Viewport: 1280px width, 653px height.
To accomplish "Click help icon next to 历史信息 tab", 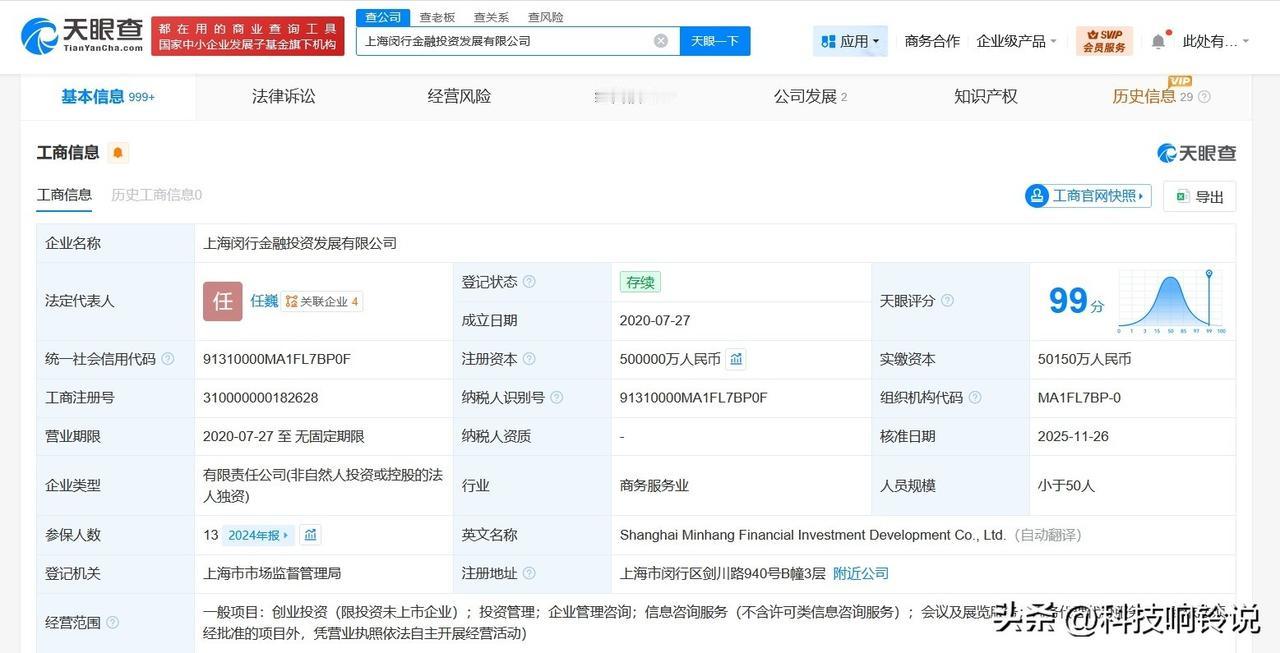I will point(1204,97).
